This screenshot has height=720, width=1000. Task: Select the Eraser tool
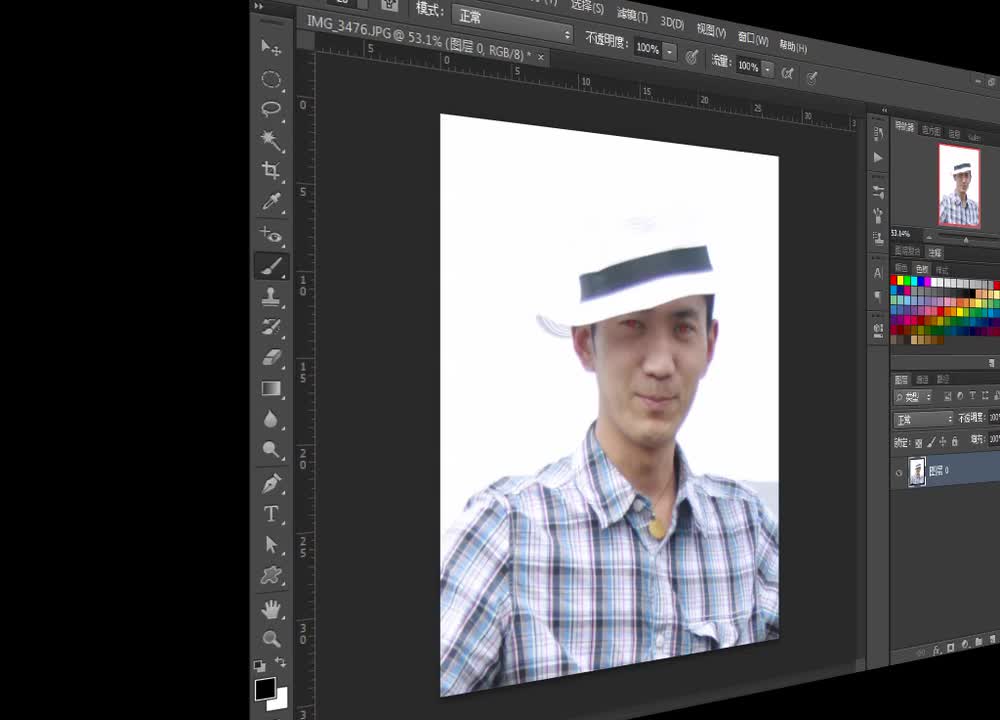tap(271, 357)
